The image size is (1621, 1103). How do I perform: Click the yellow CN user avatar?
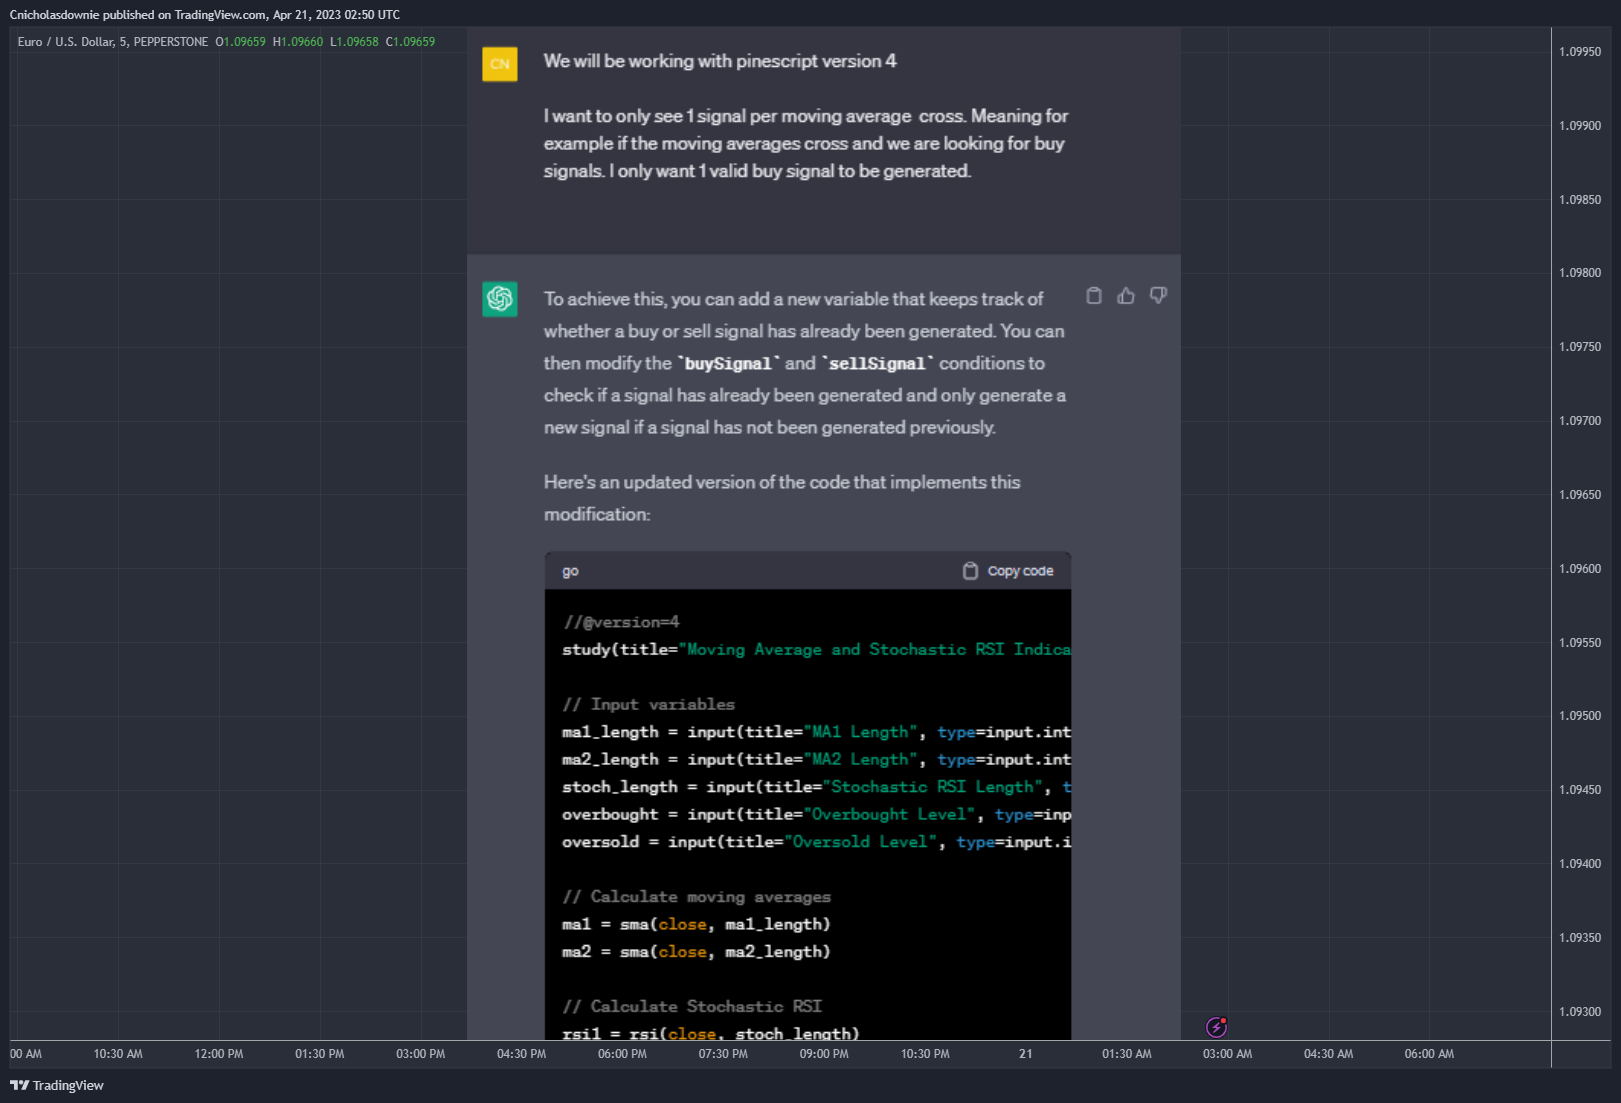(500, 64)
